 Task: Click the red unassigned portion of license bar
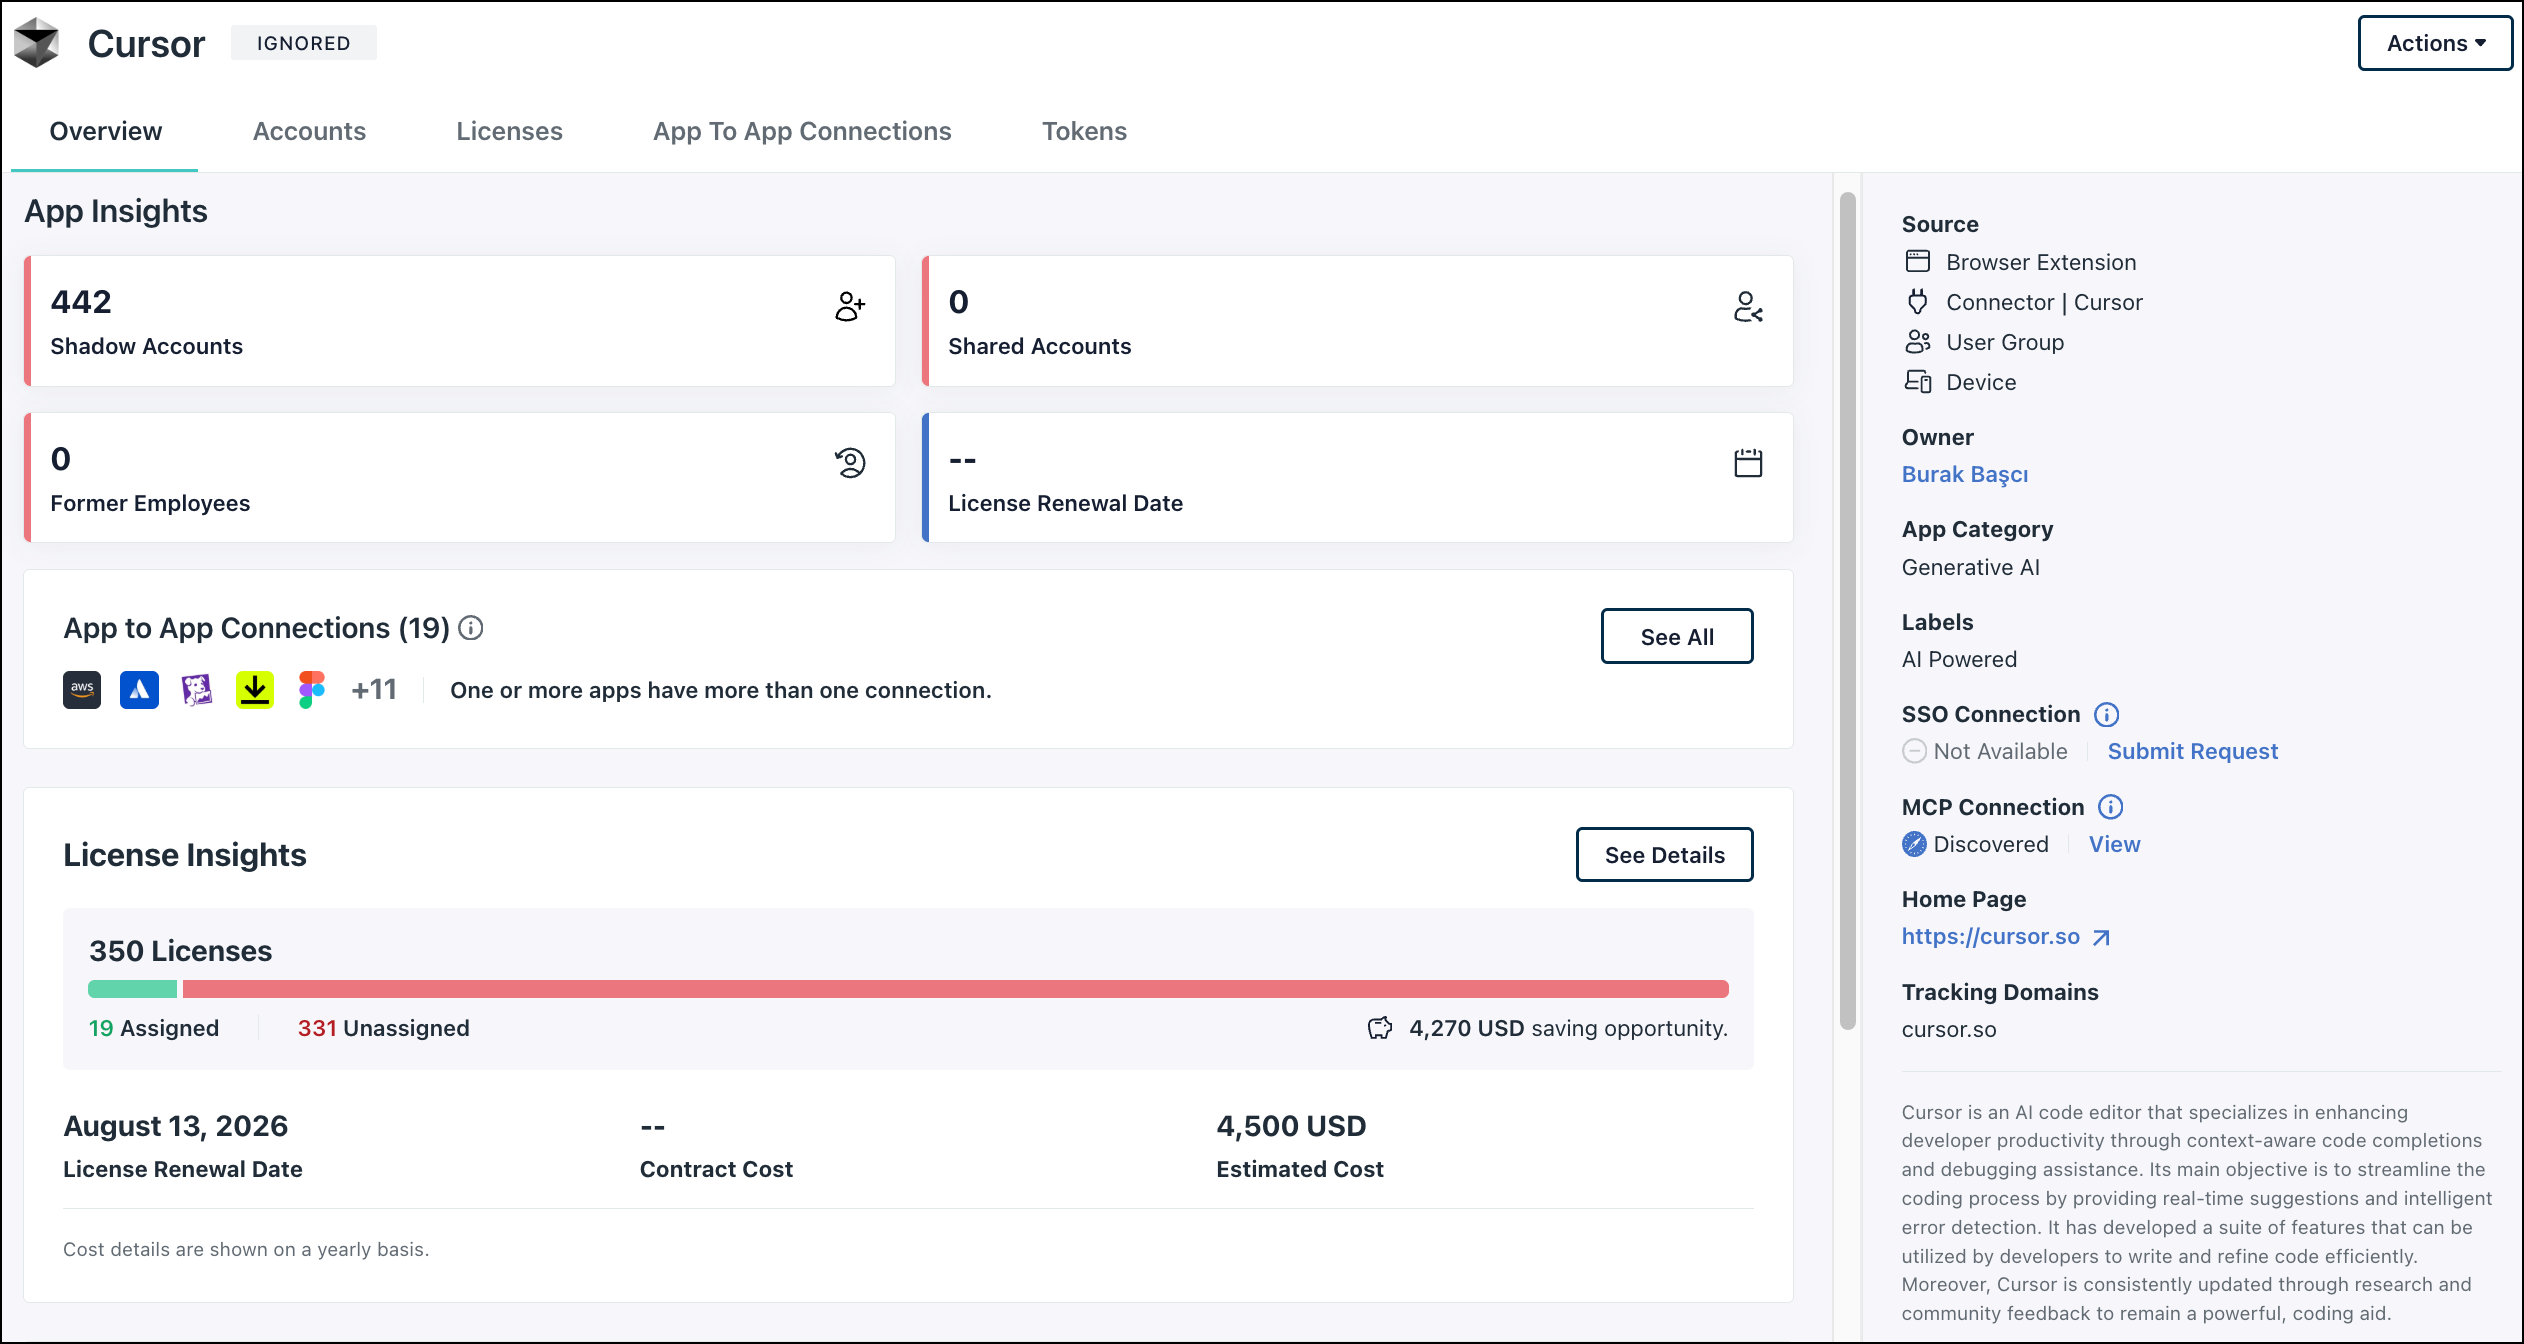(x=956, y=989)
